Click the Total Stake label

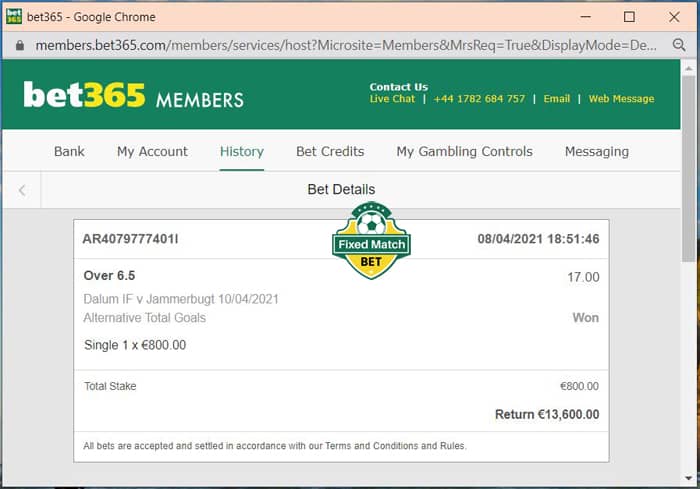point(110,386)
